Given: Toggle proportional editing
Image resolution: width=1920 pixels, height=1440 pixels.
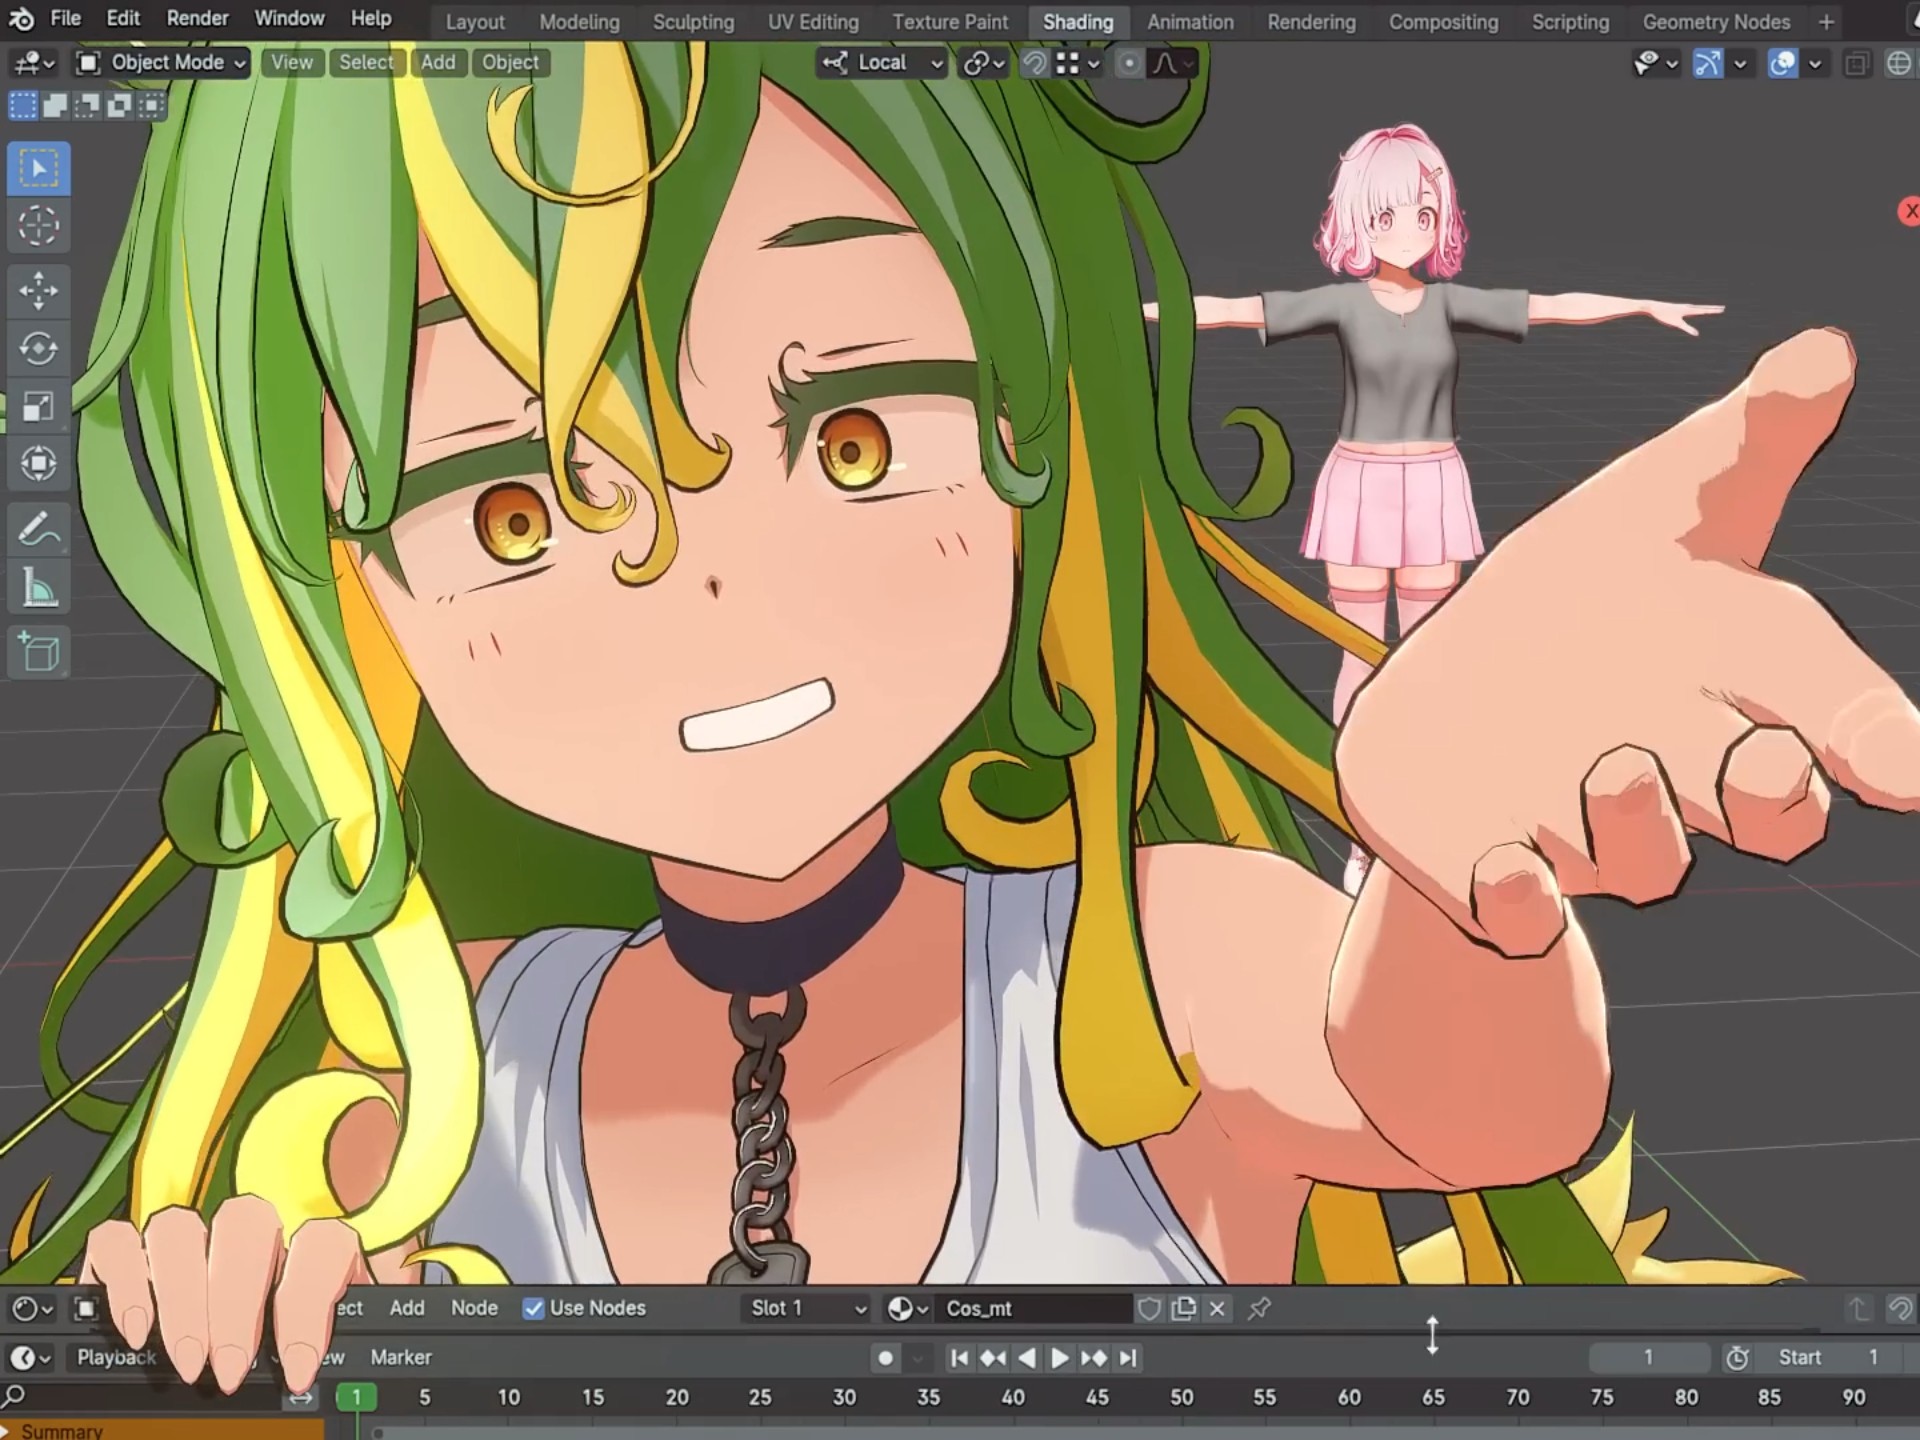Looking at the screenshot, I should tap(1129, 63).
